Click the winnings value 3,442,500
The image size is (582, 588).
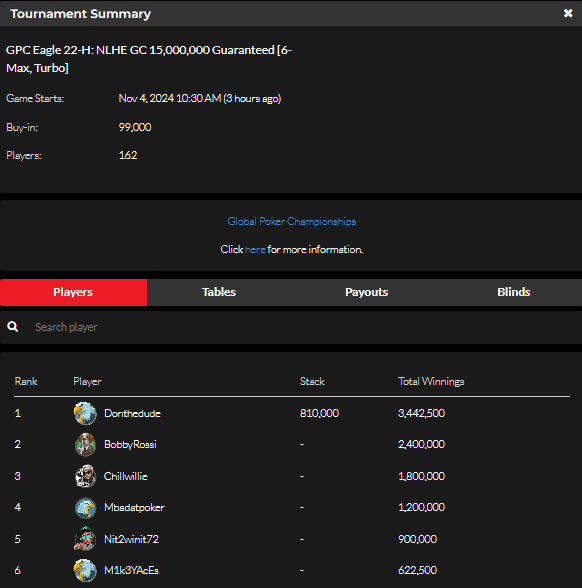click(421, 413)
